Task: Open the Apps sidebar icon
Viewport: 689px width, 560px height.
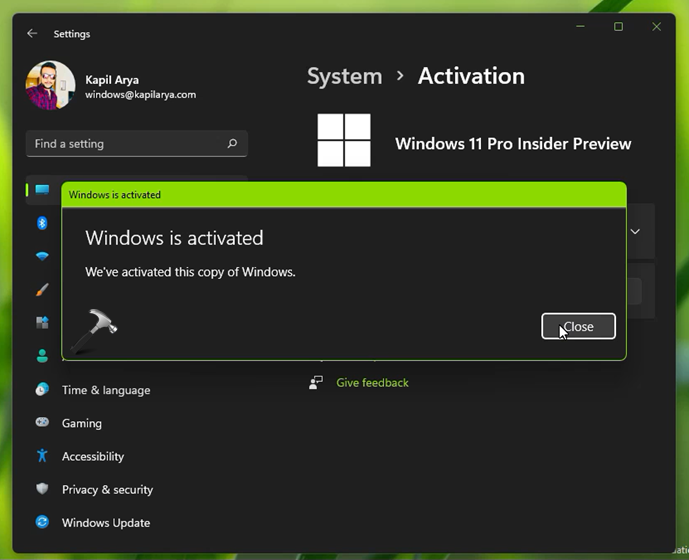Action: pos(42,322)
